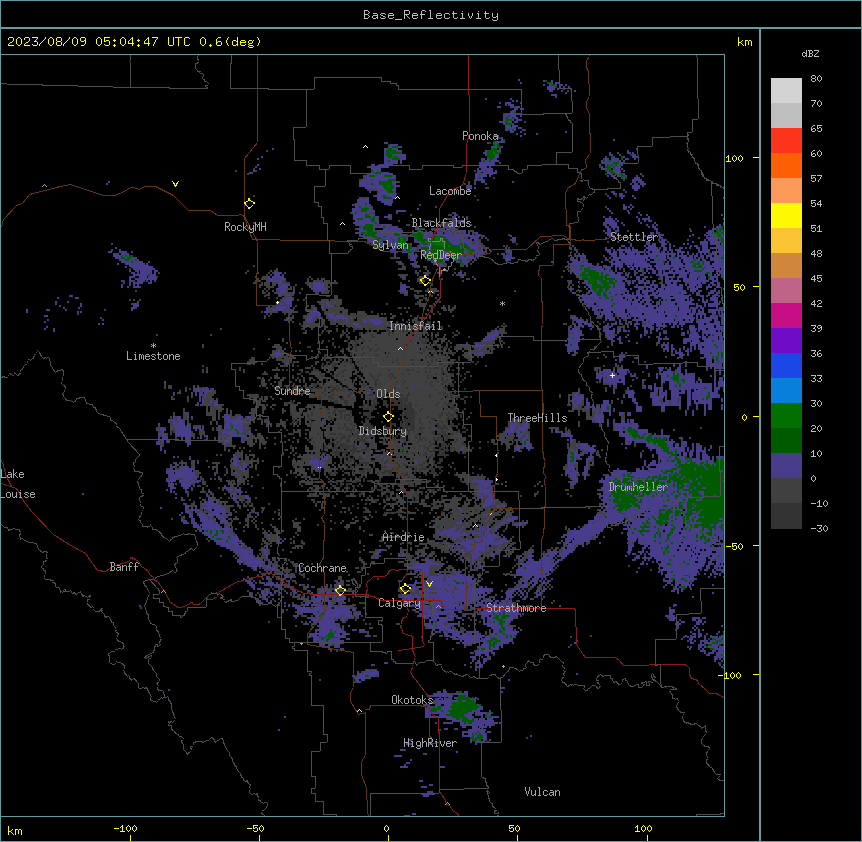The image size is (862, 842).
Task: Pick the purple 36-39 dBZ legend swatch
Action: click(786, 341)
